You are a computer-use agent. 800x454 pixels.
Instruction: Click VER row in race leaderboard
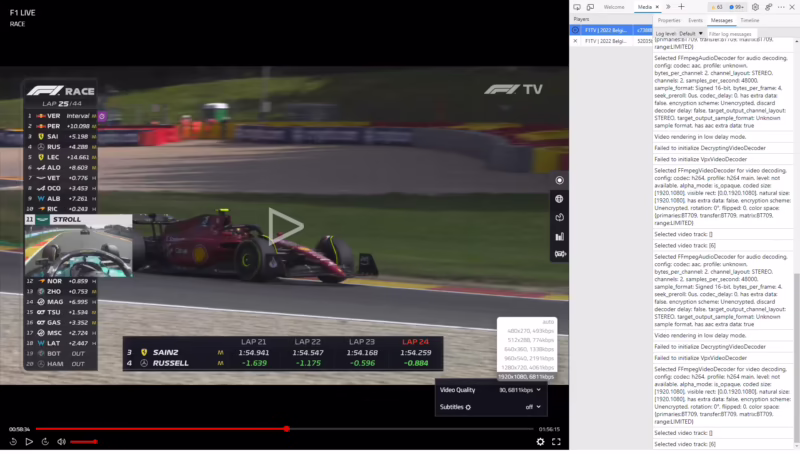tap(61, 116)
